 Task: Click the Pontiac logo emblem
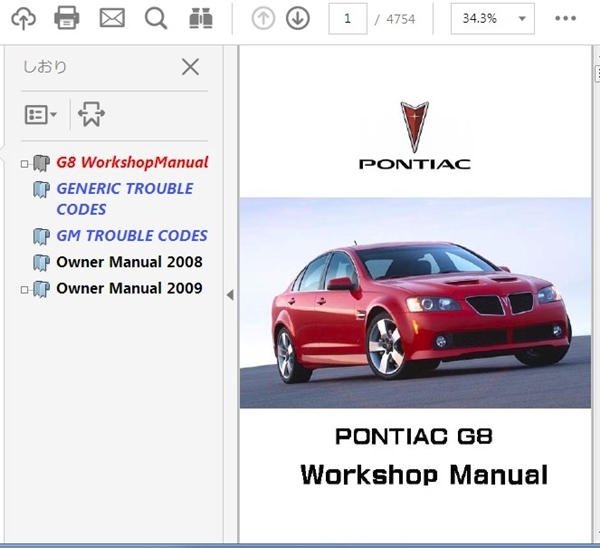coord(414,127)
